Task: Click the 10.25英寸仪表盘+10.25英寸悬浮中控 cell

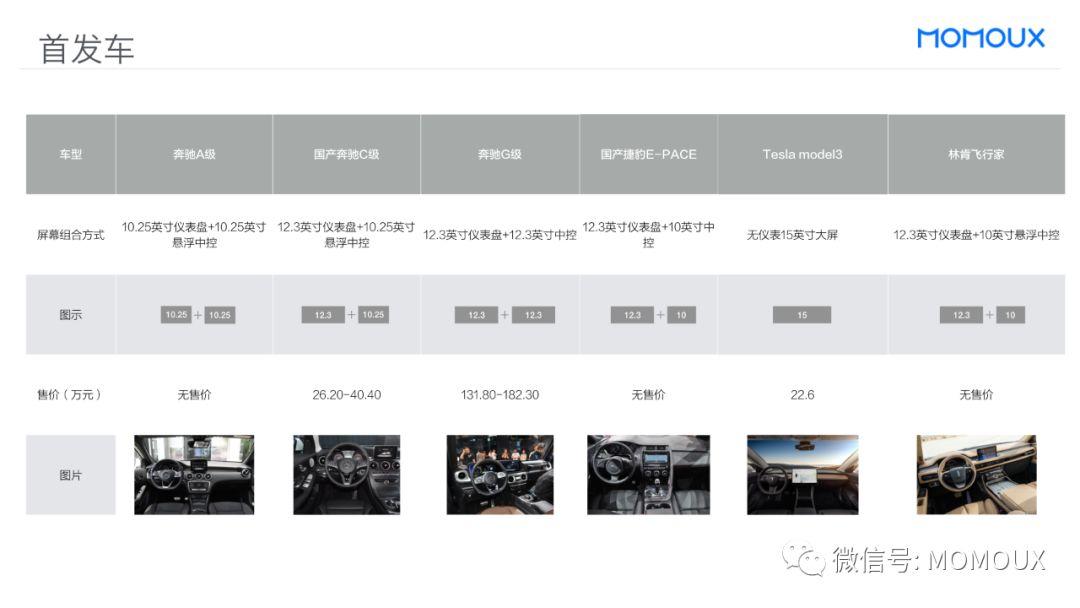Action: coord(194,235)
